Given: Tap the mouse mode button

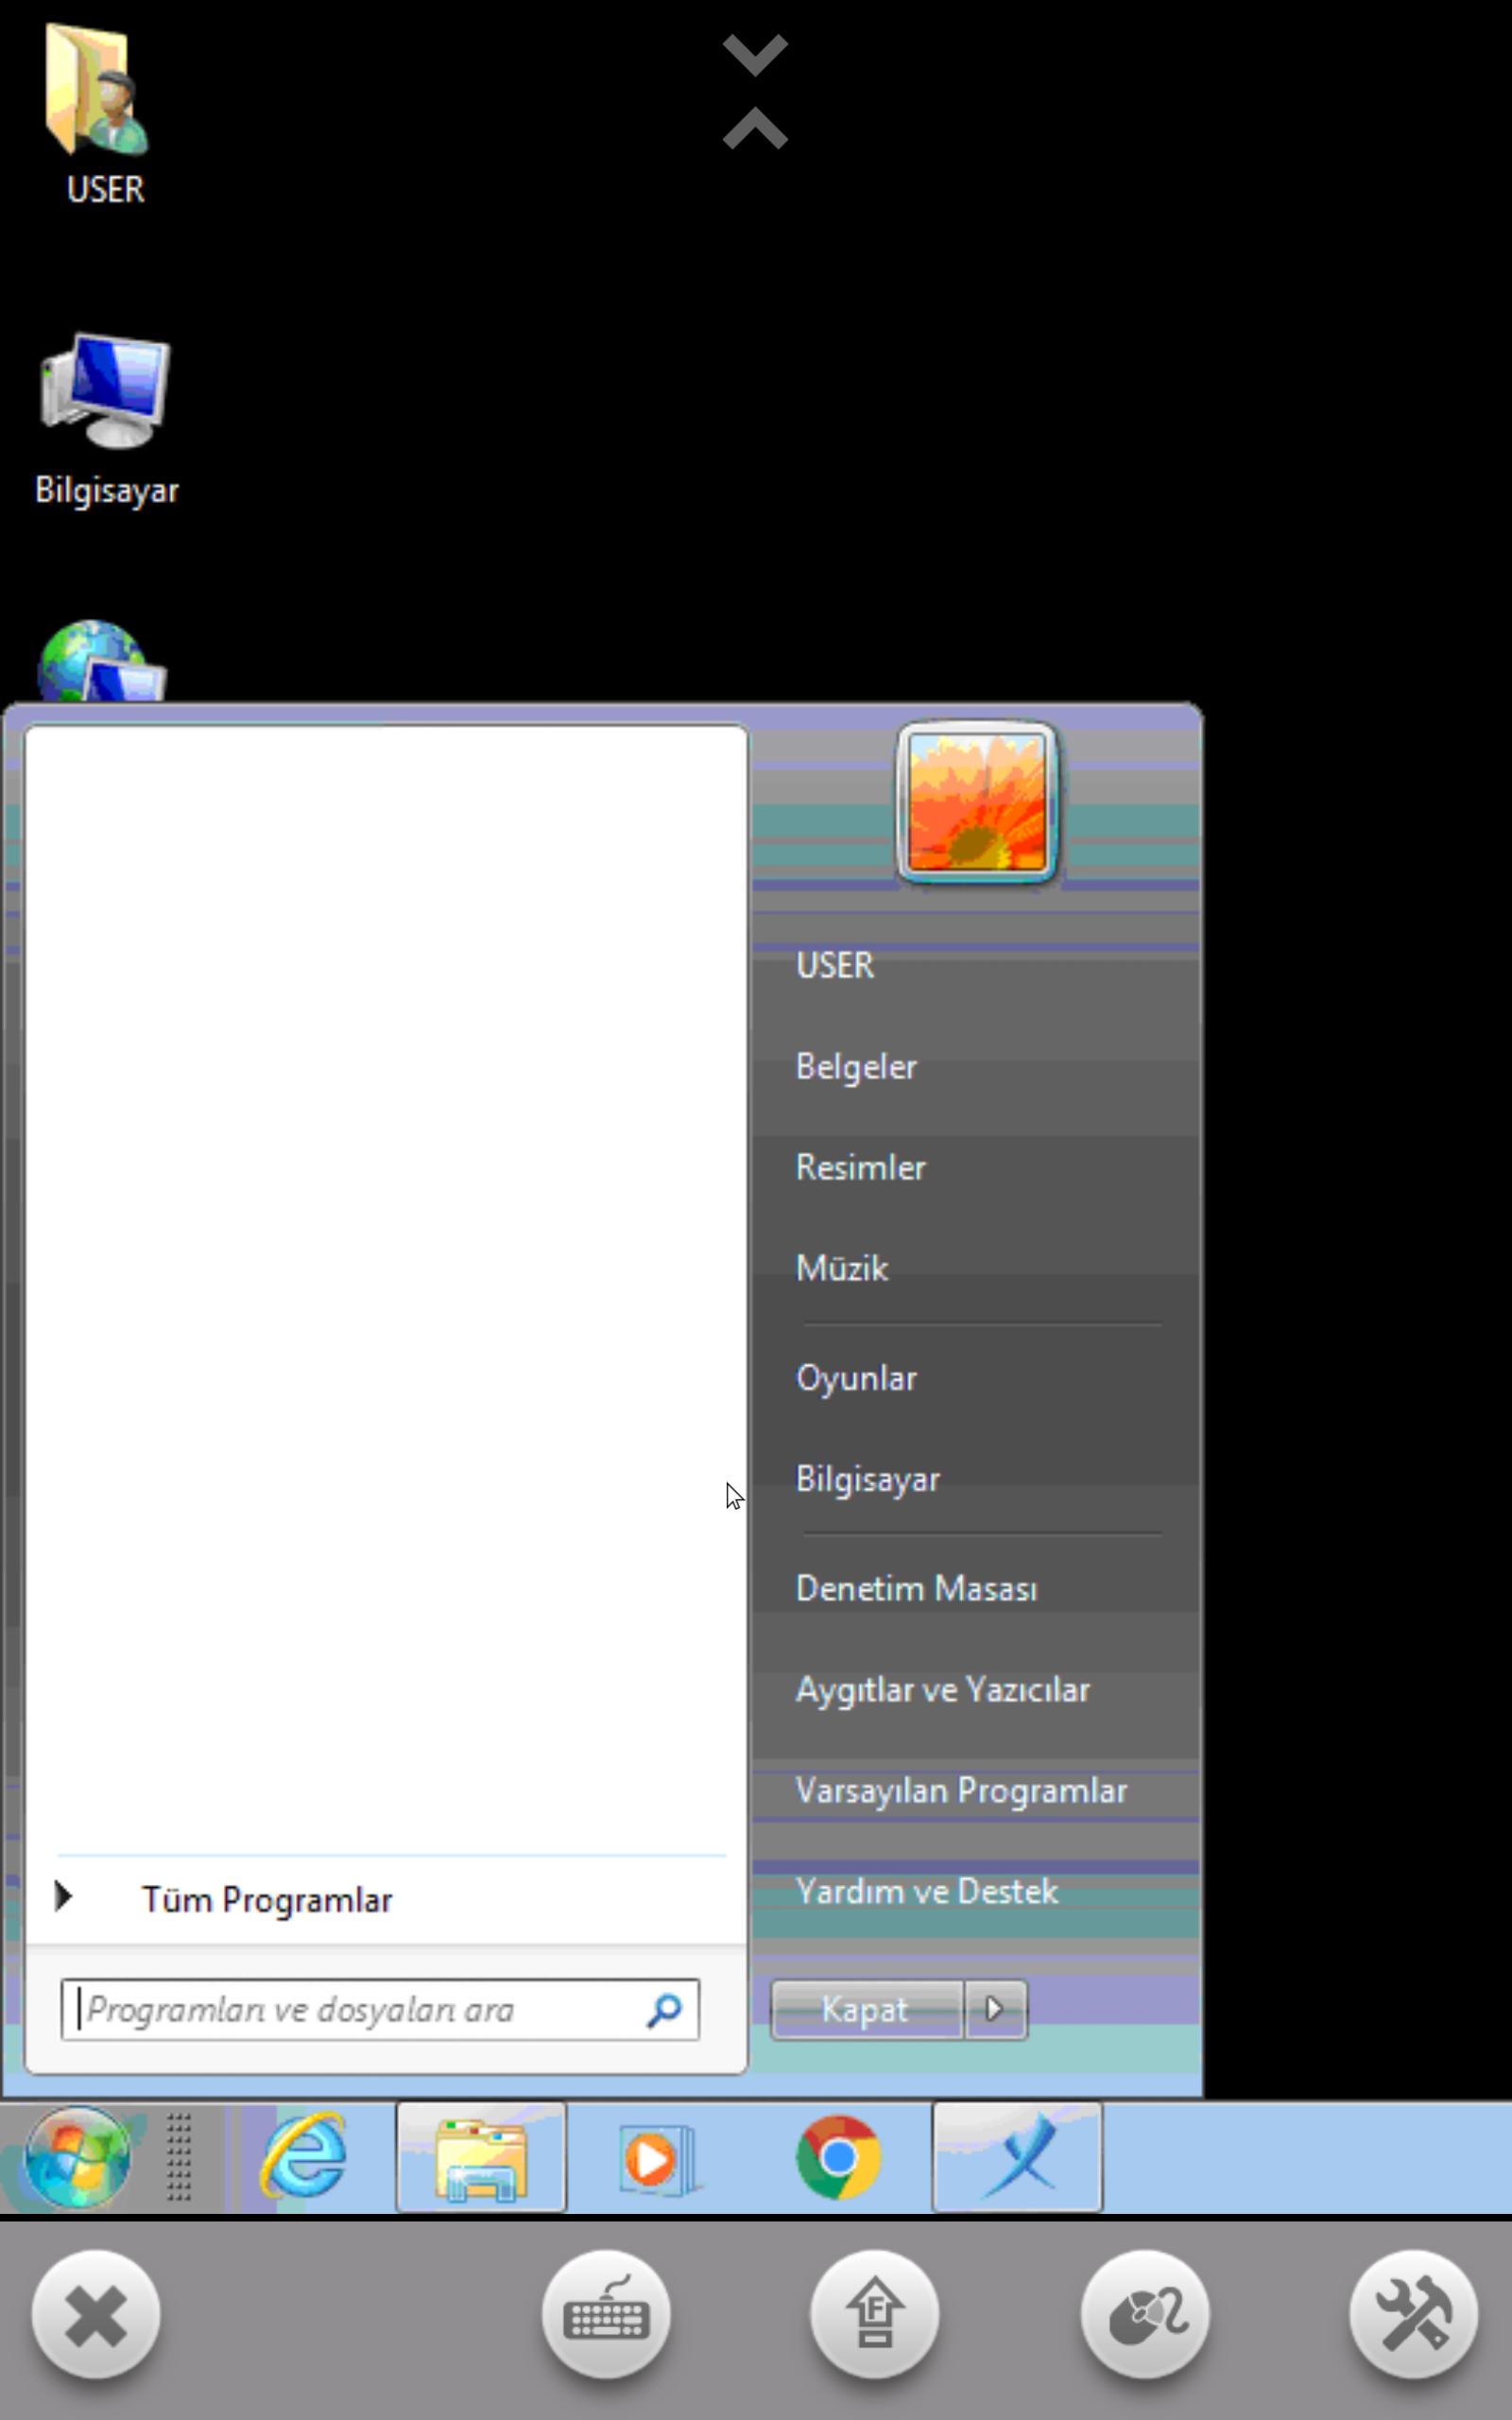Looking at the screenshot, I should pyautogui.click(x=1145, y=2315).
